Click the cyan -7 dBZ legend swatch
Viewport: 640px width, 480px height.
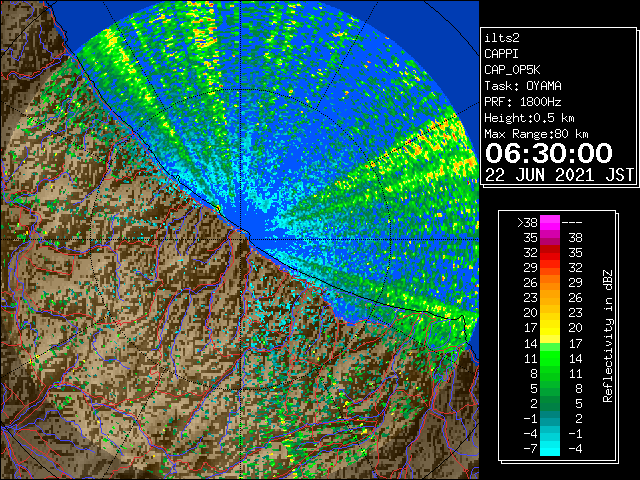pos(550,448)
